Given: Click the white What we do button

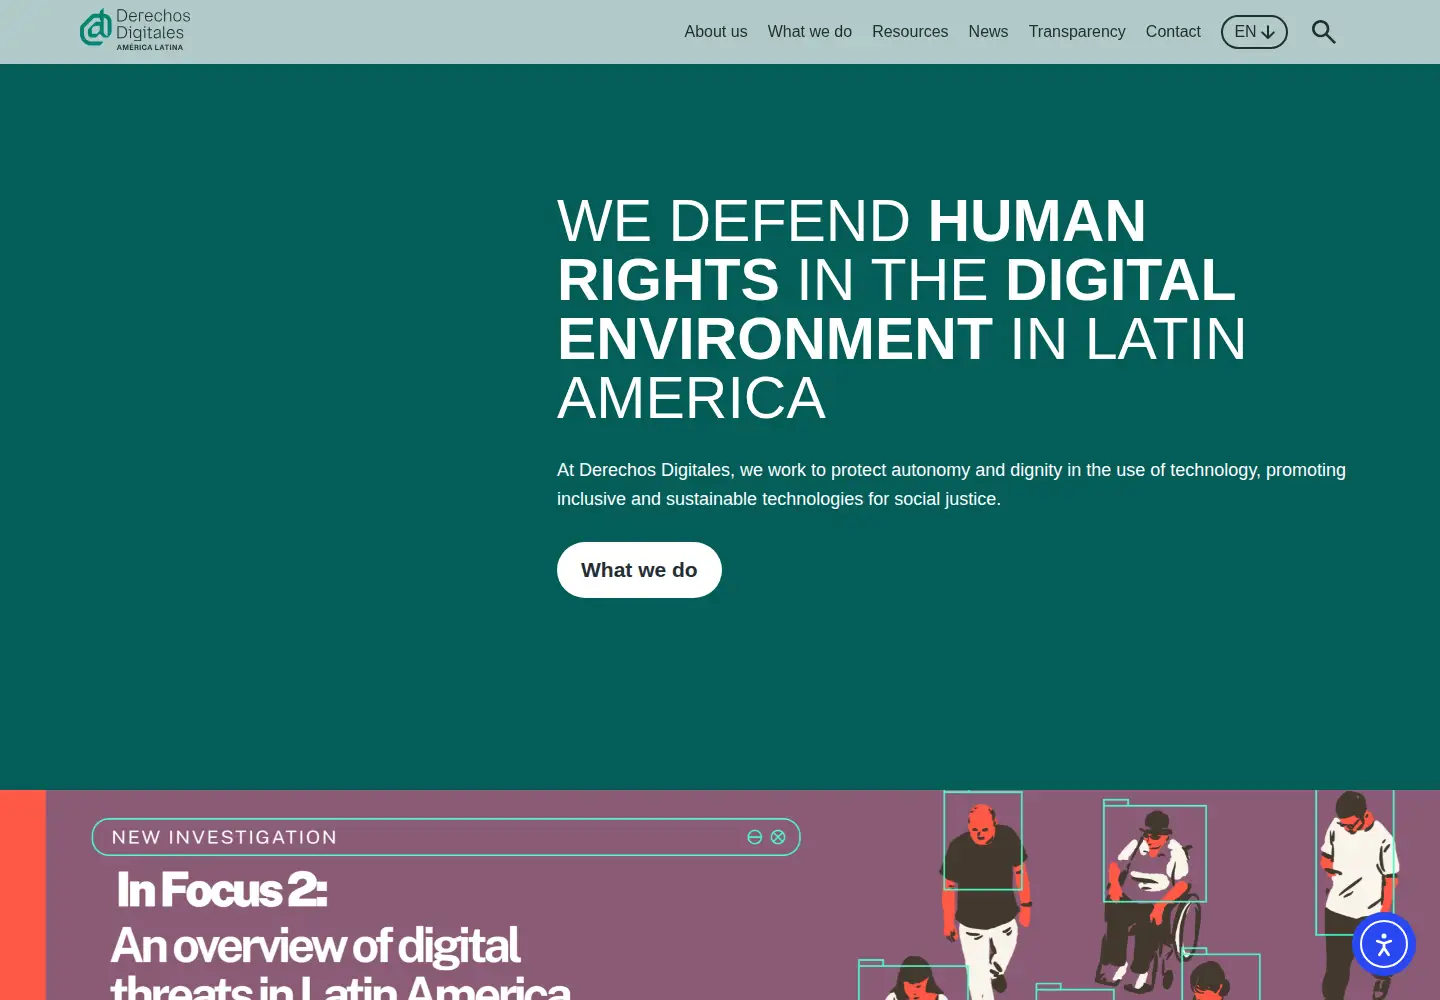Looking at the screenshot, I should pyautogui.click(x=639, y=570).
